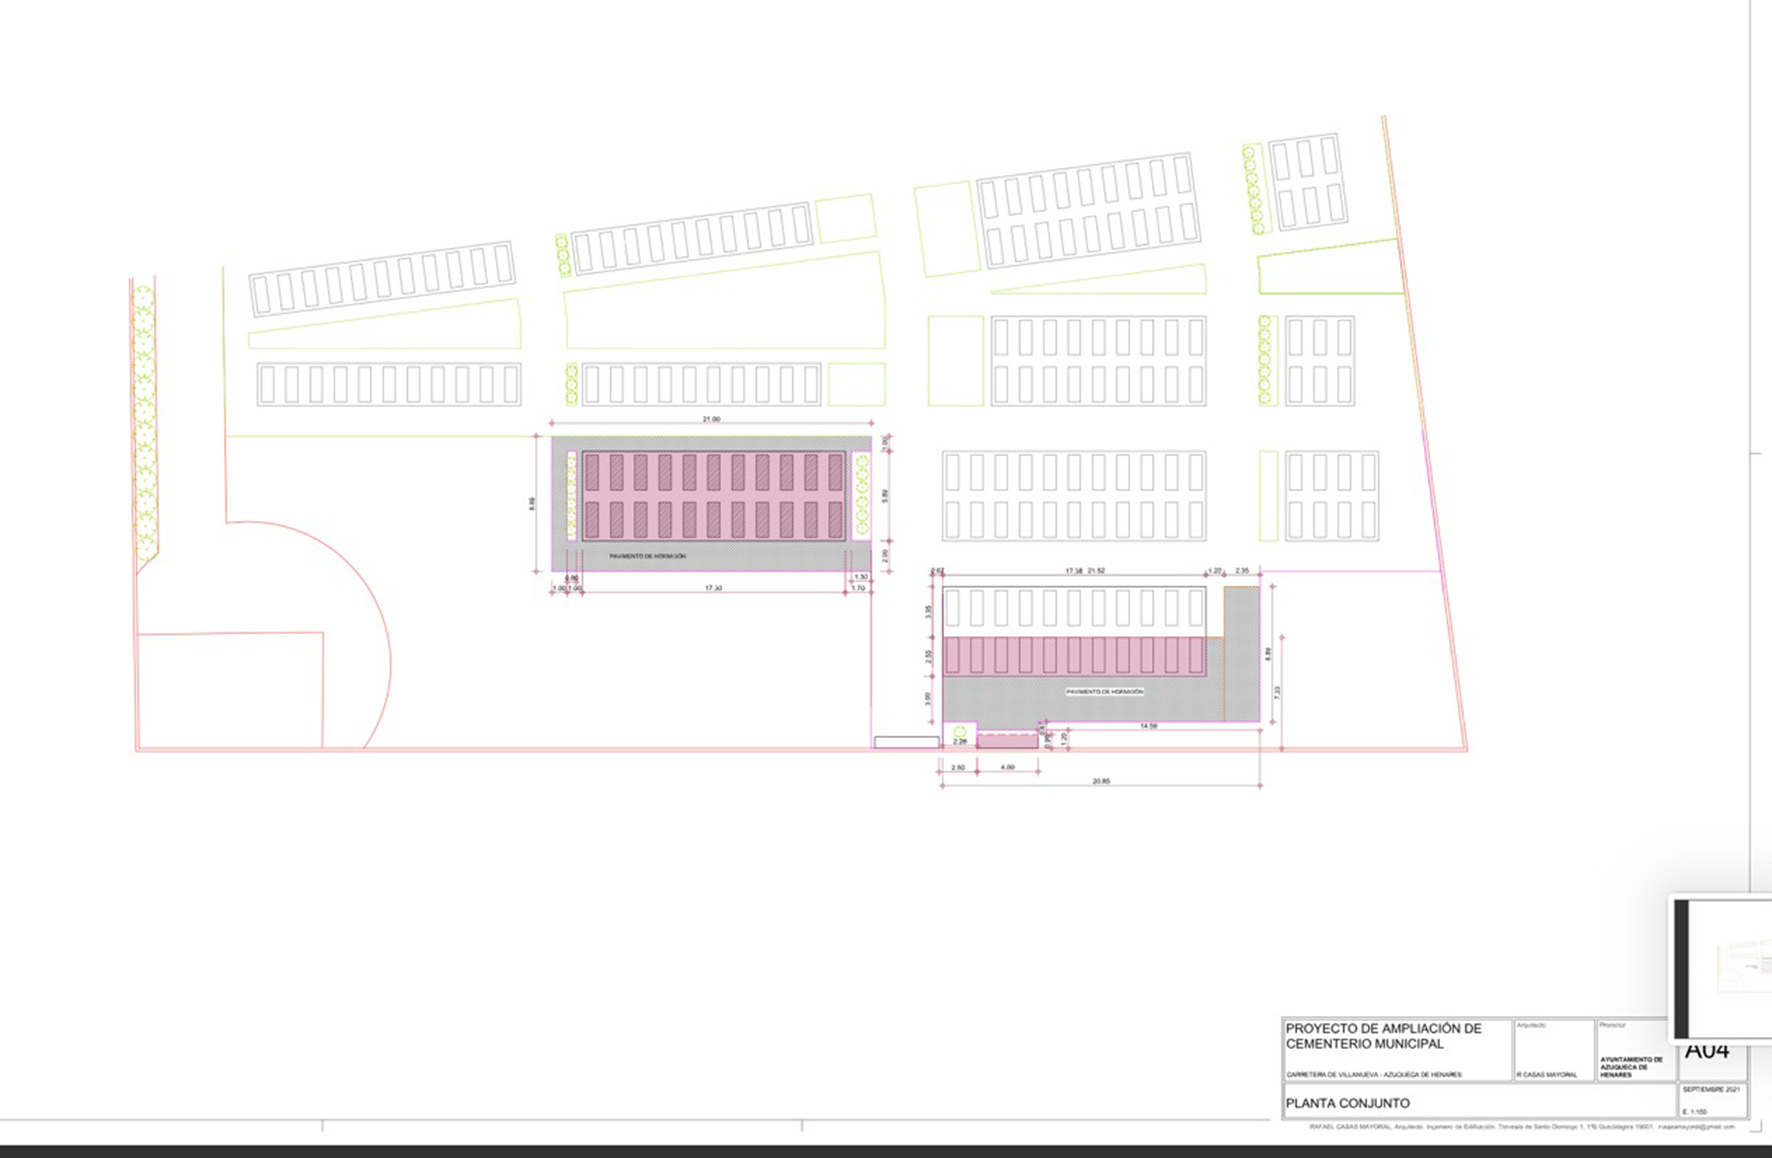Select the 'A04' sheet number
Viewport: 1772px width, 1158px height.
click(1706, 1051)
